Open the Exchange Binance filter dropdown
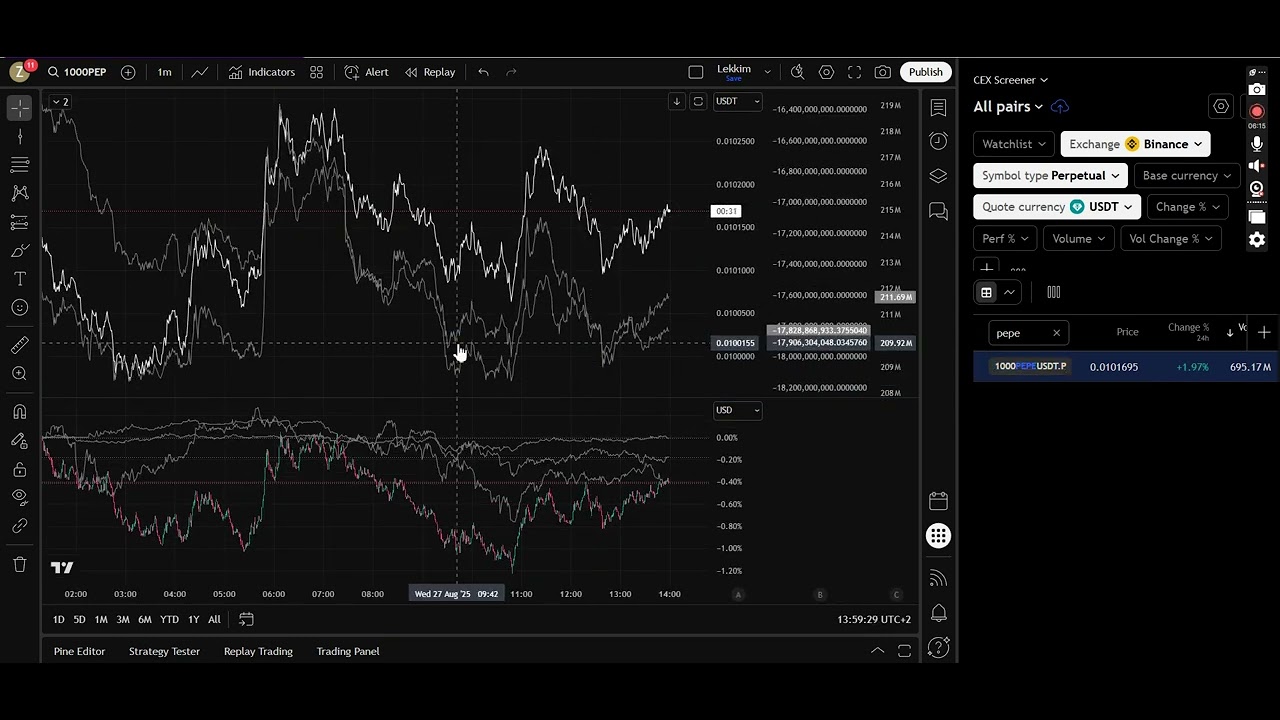 coord(1136,144)
